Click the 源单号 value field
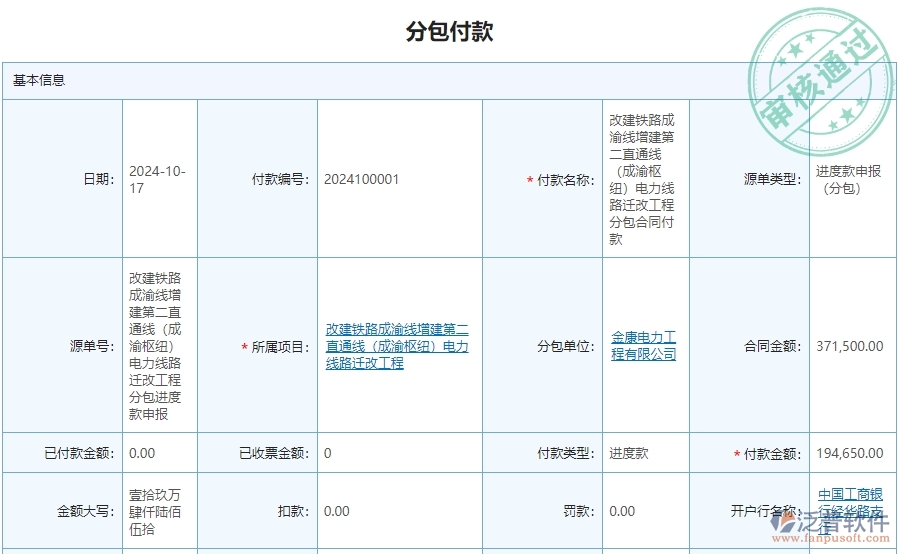This screenshot has height=554, width=900. 155,346
